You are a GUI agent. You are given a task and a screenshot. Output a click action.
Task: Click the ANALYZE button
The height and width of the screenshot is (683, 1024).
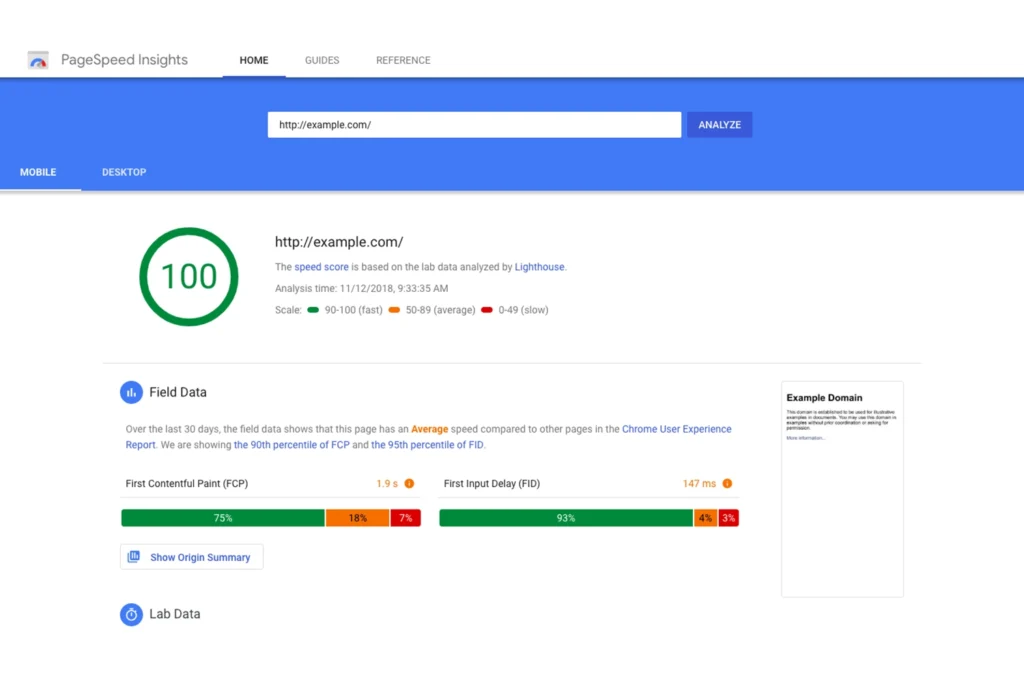[720, 125]
